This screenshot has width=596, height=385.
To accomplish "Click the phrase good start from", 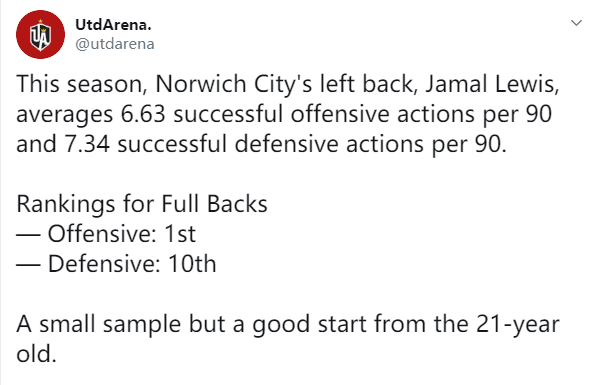I will (x=339, y=325).
